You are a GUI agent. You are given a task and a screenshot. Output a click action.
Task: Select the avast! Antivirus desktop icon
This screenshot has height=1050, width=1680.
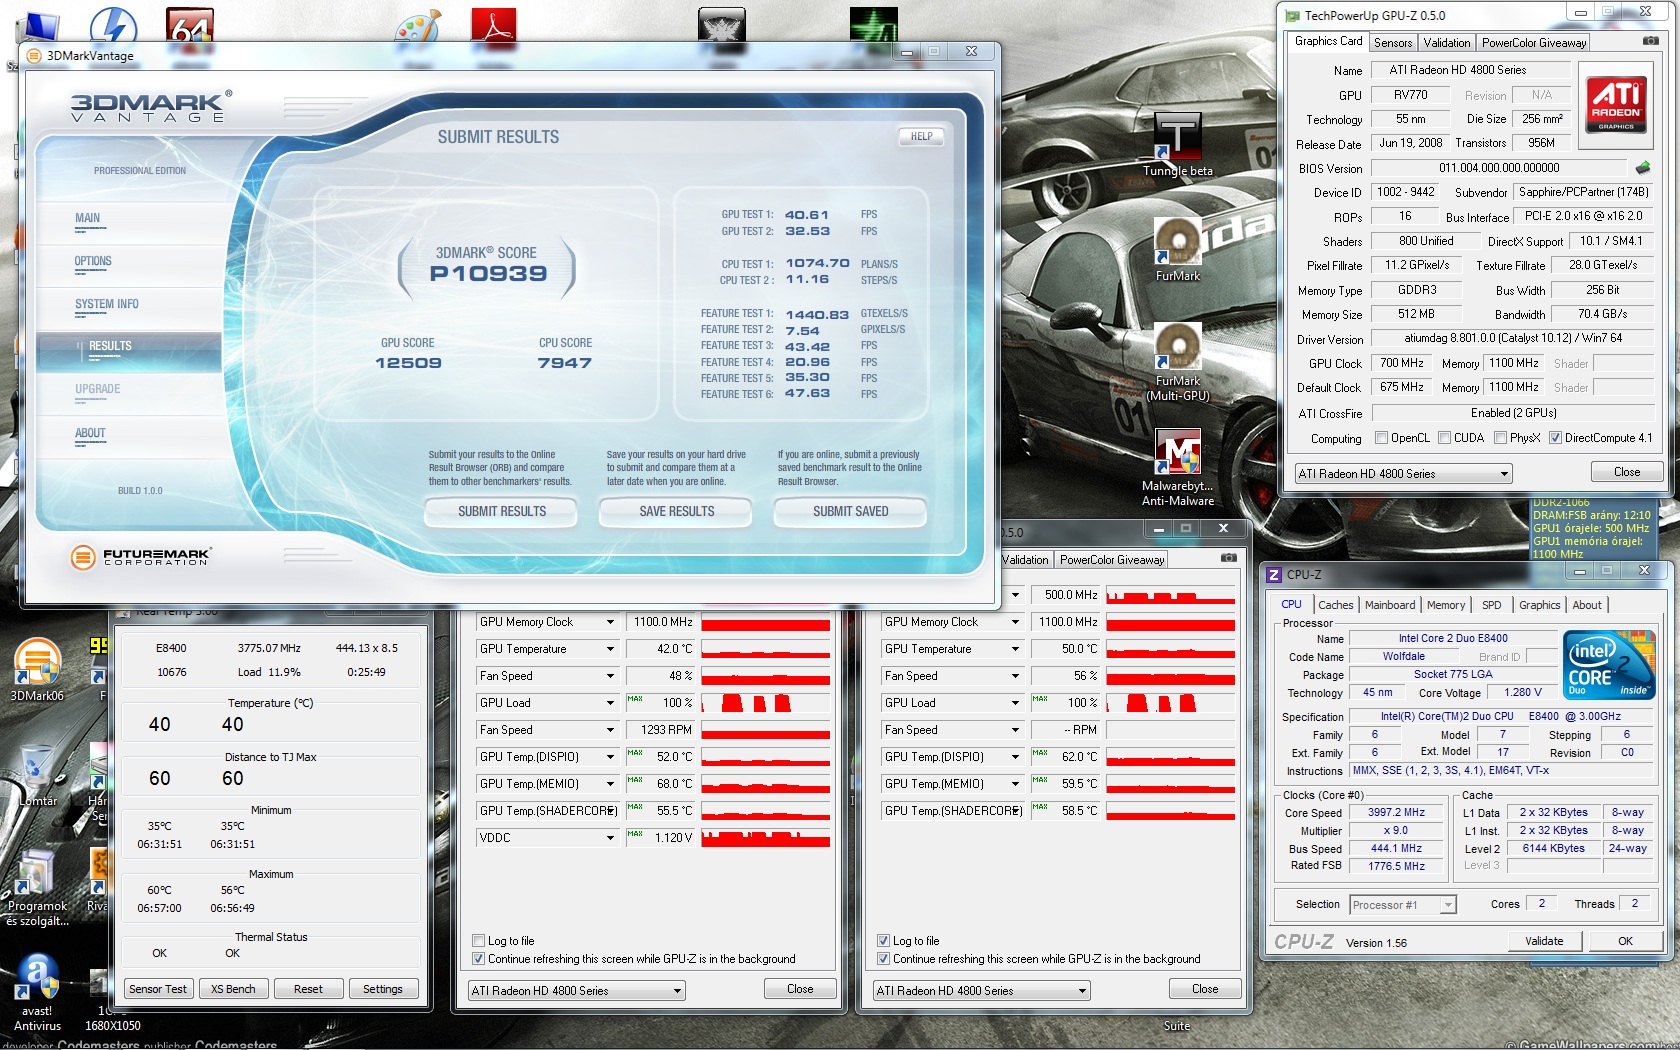[x=37, y=993]
